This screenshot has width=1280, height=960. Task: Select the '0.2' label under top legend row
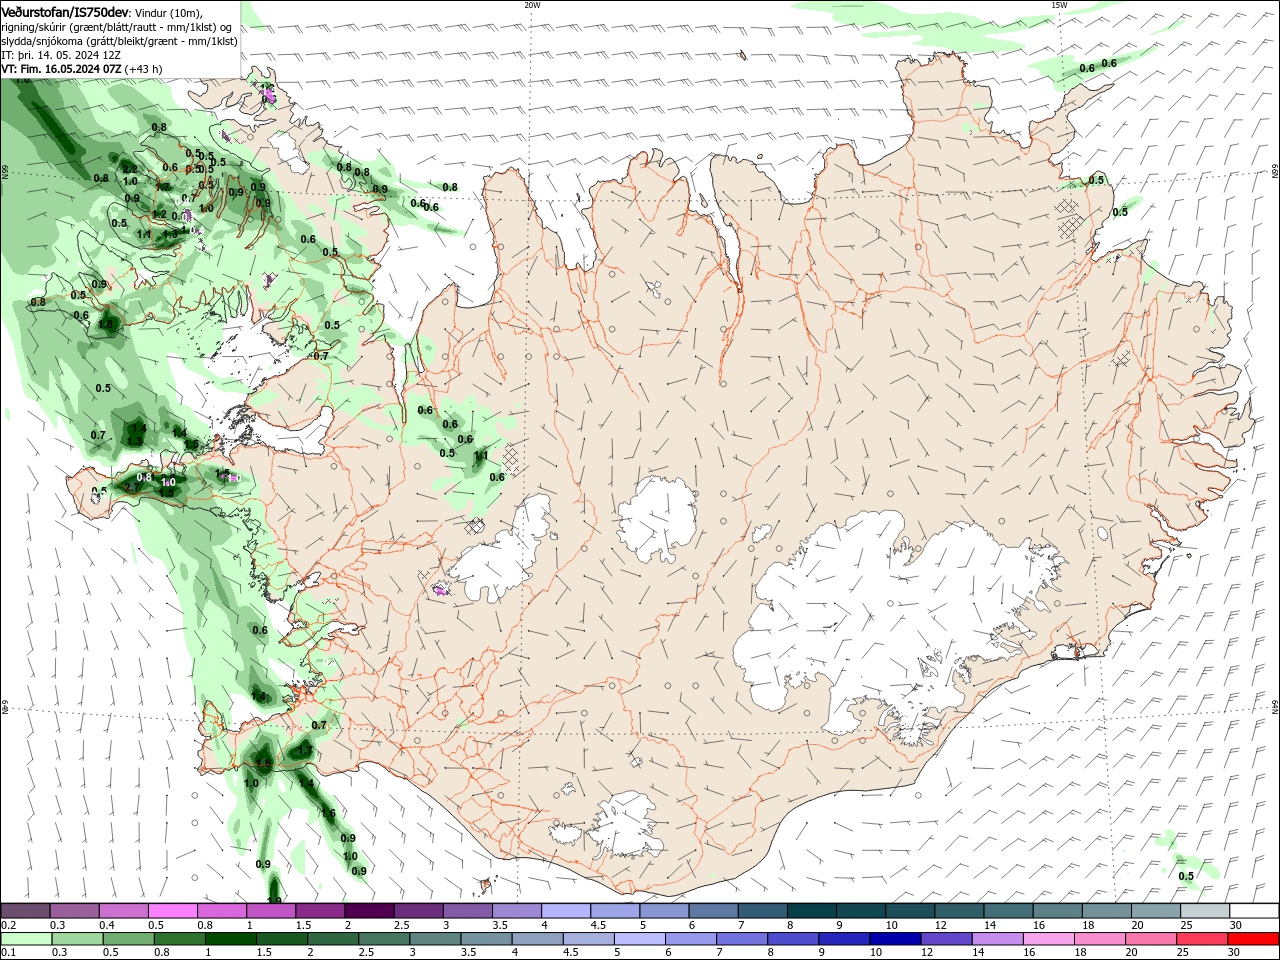[8, 925]
